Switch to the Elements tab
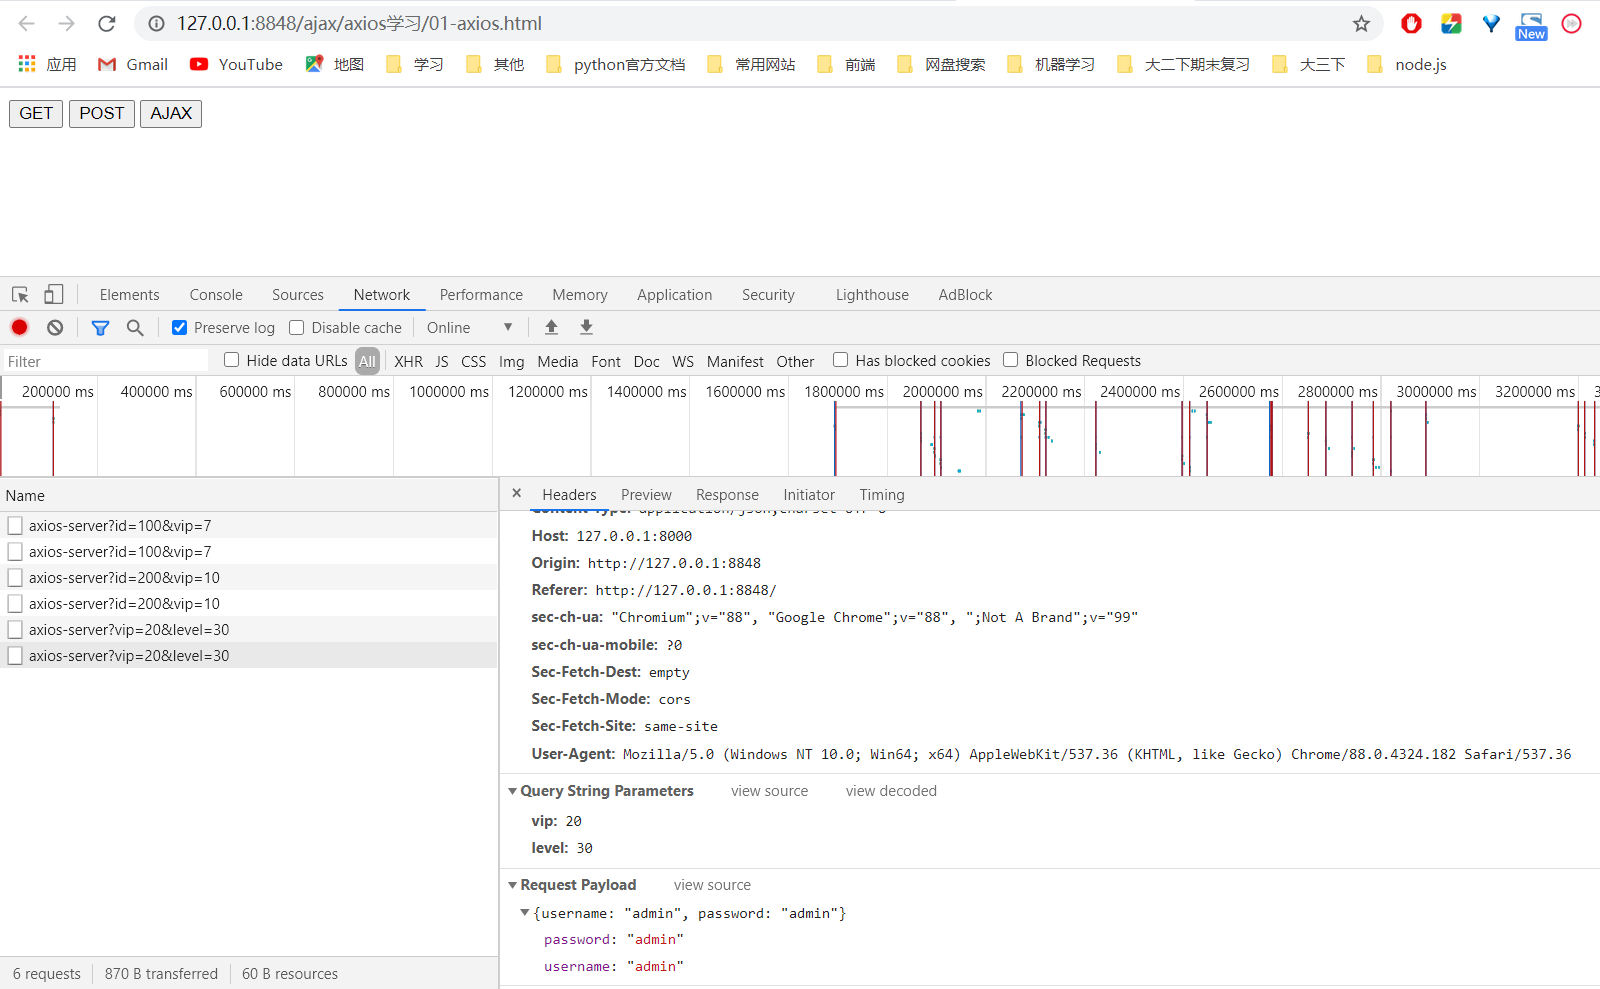 pos(129,295)
